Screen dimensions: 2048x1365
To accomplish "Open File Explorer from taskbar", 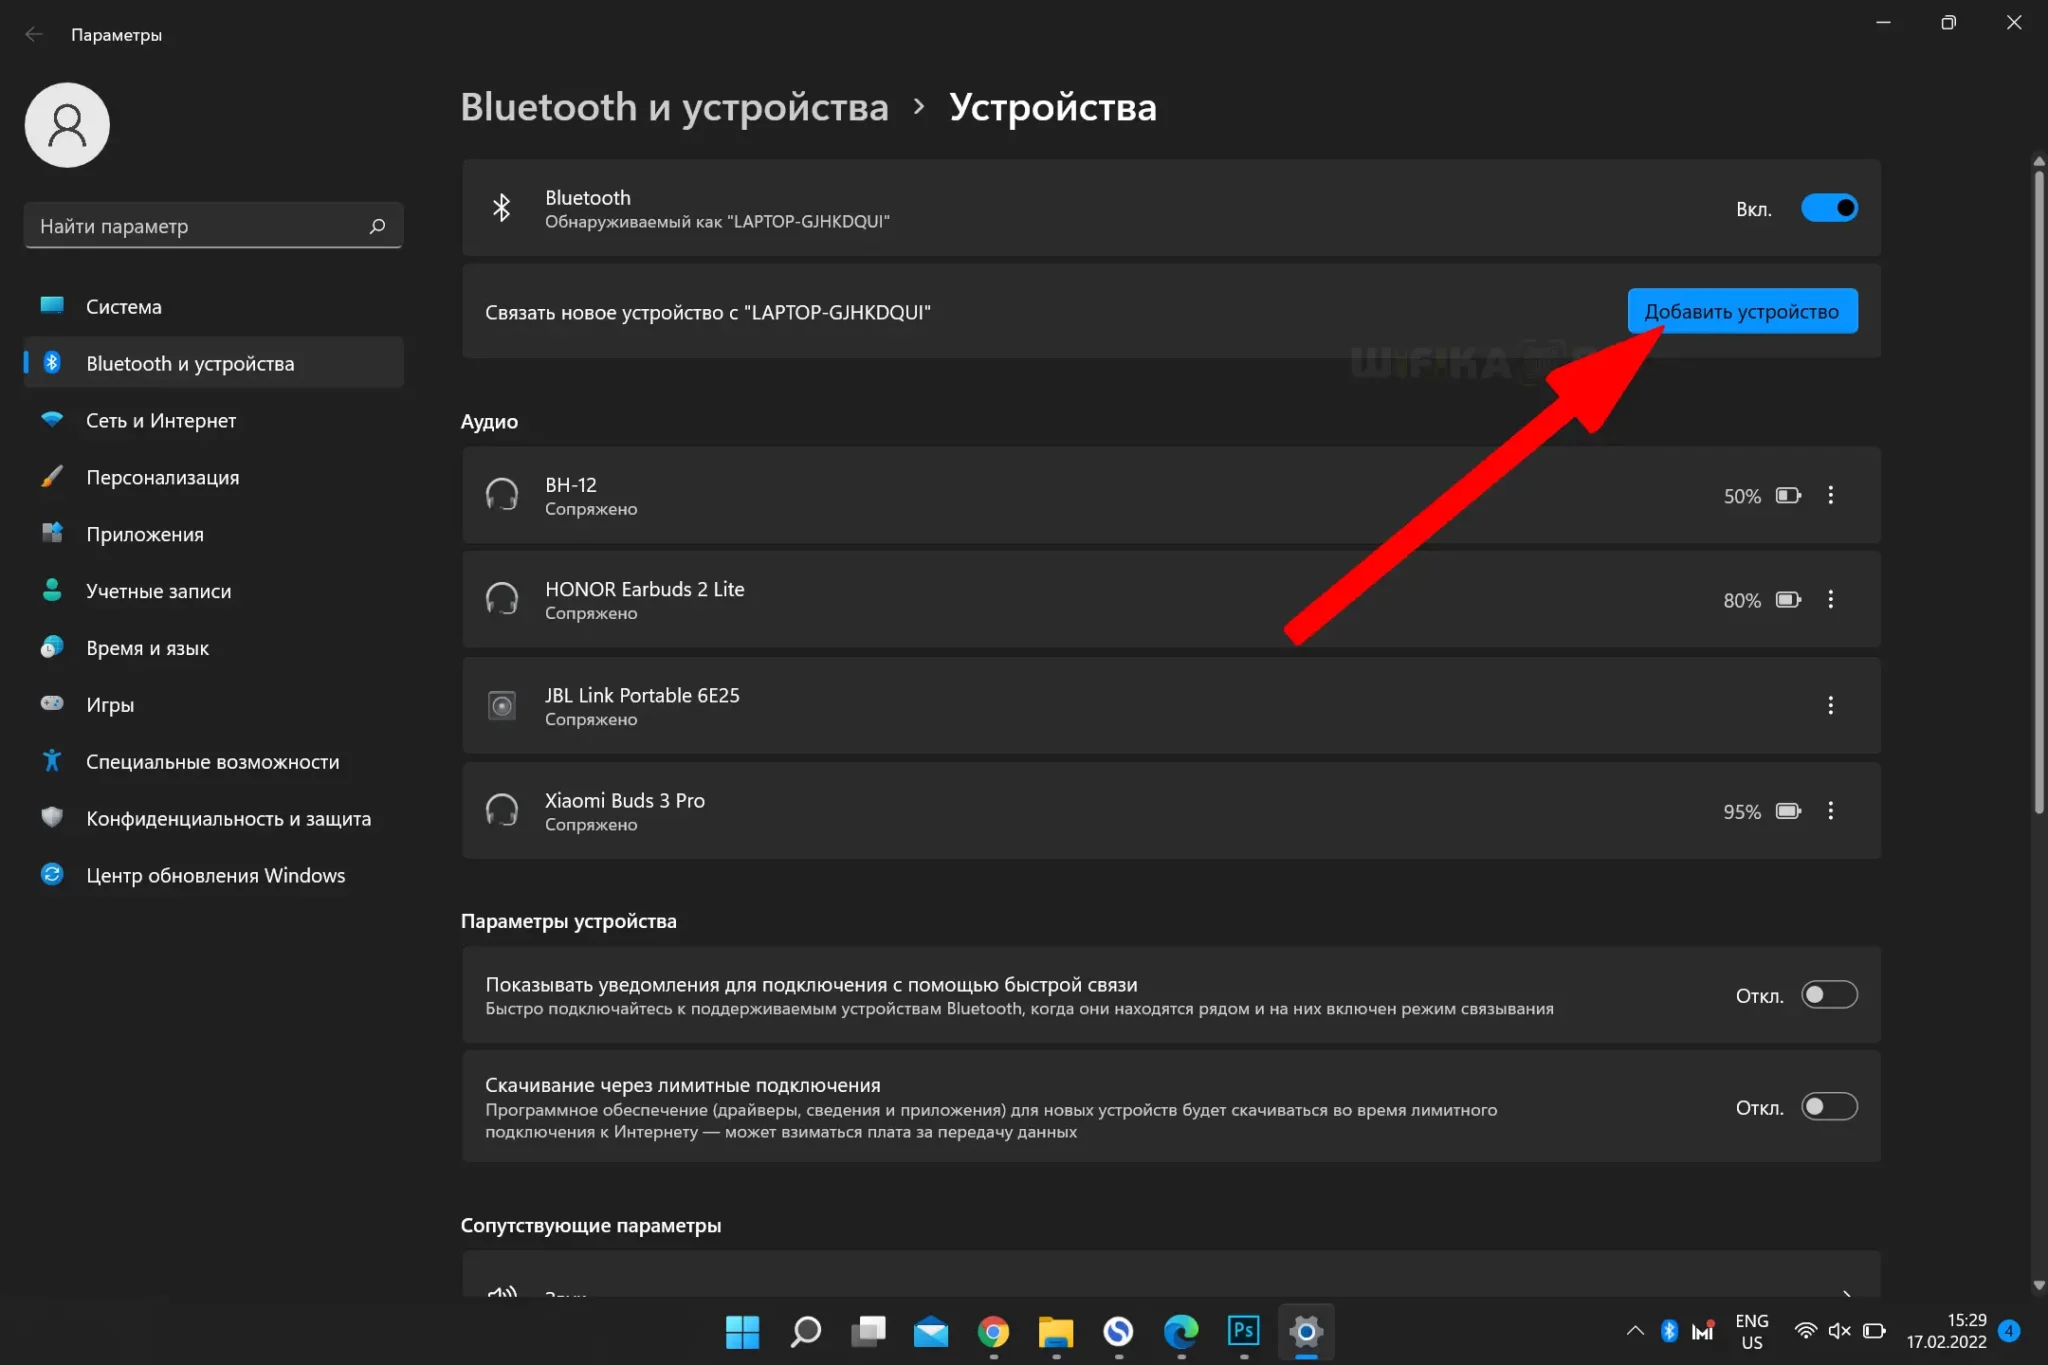I will pyautogui.click(x=1056, y=1331).
